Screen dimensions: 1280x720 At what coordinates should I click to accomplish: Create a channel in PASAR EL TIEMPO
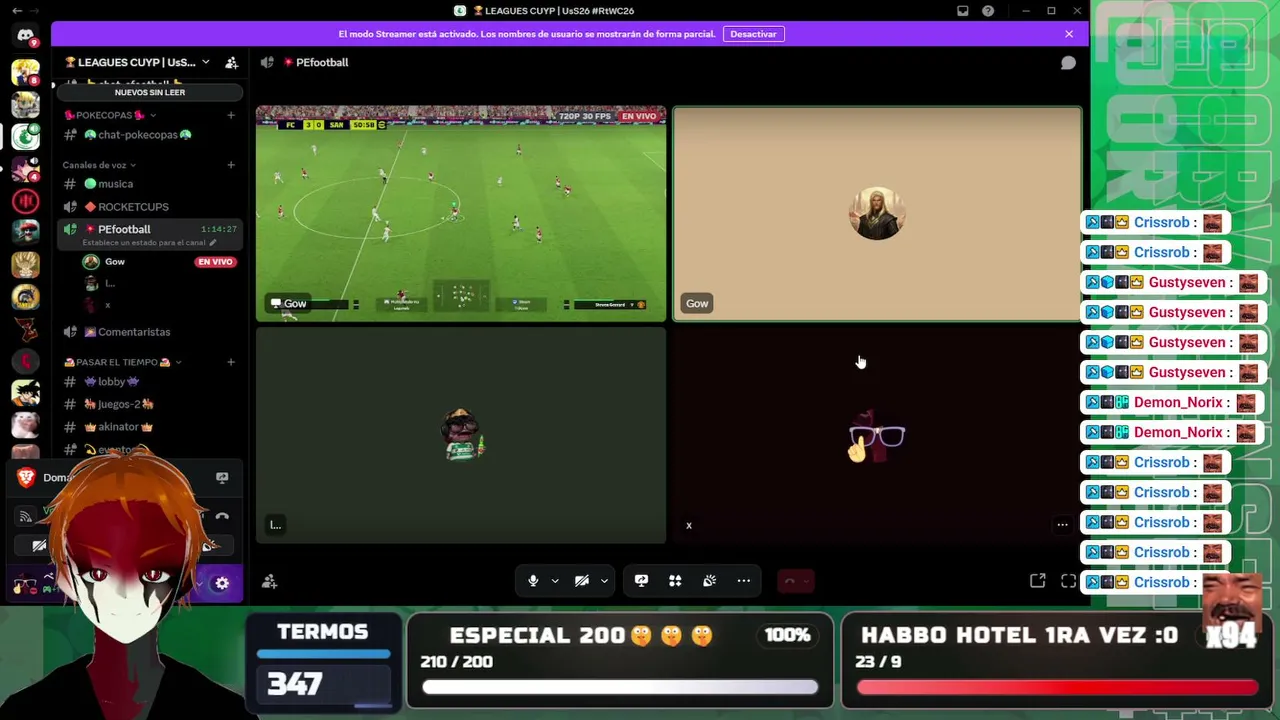(x=231, y=362)
